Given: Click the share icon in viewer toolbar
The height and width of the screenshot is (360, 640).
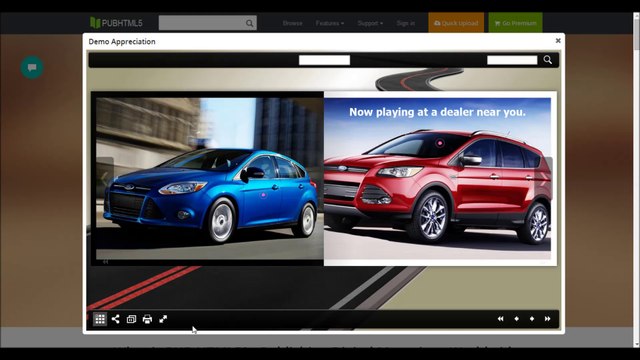Looking at the screenshot, I should coord(116,319).
